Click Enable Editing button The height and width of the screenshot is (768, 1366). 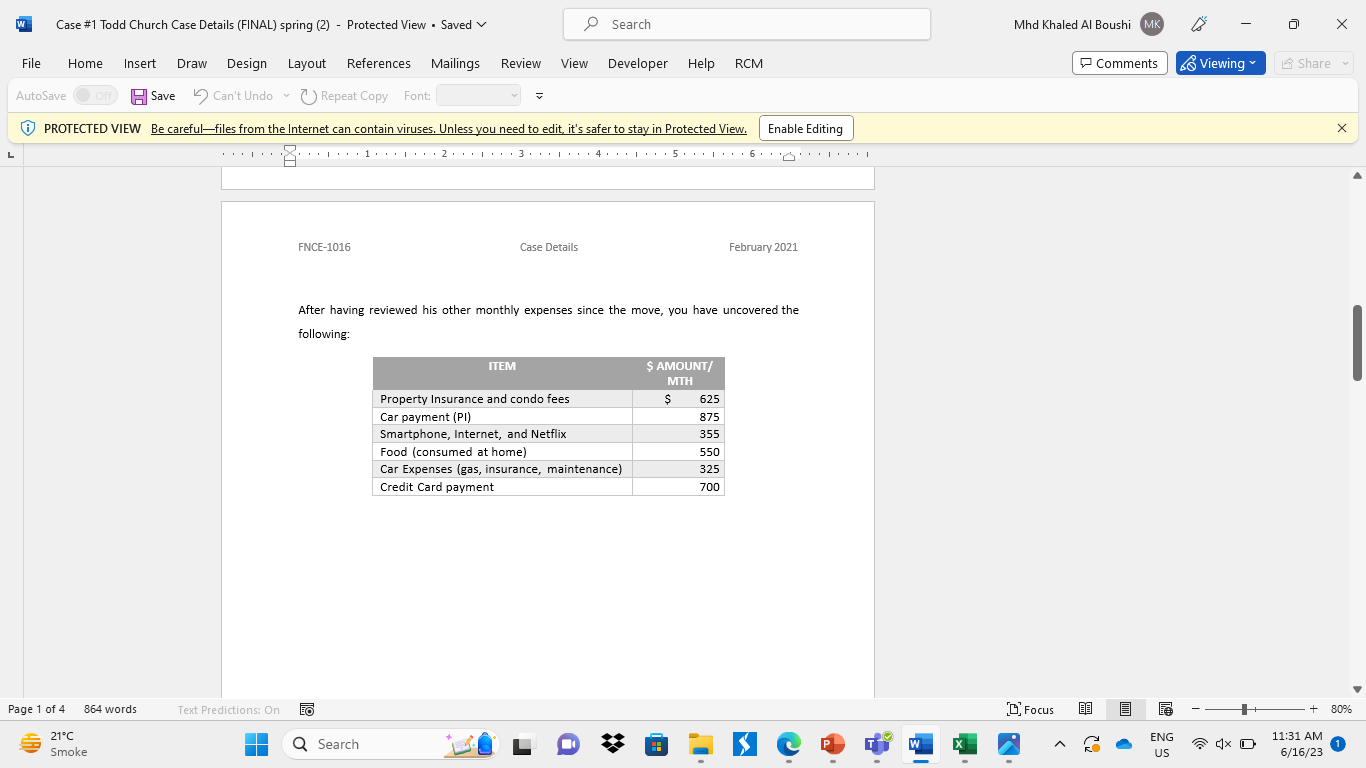806,128
